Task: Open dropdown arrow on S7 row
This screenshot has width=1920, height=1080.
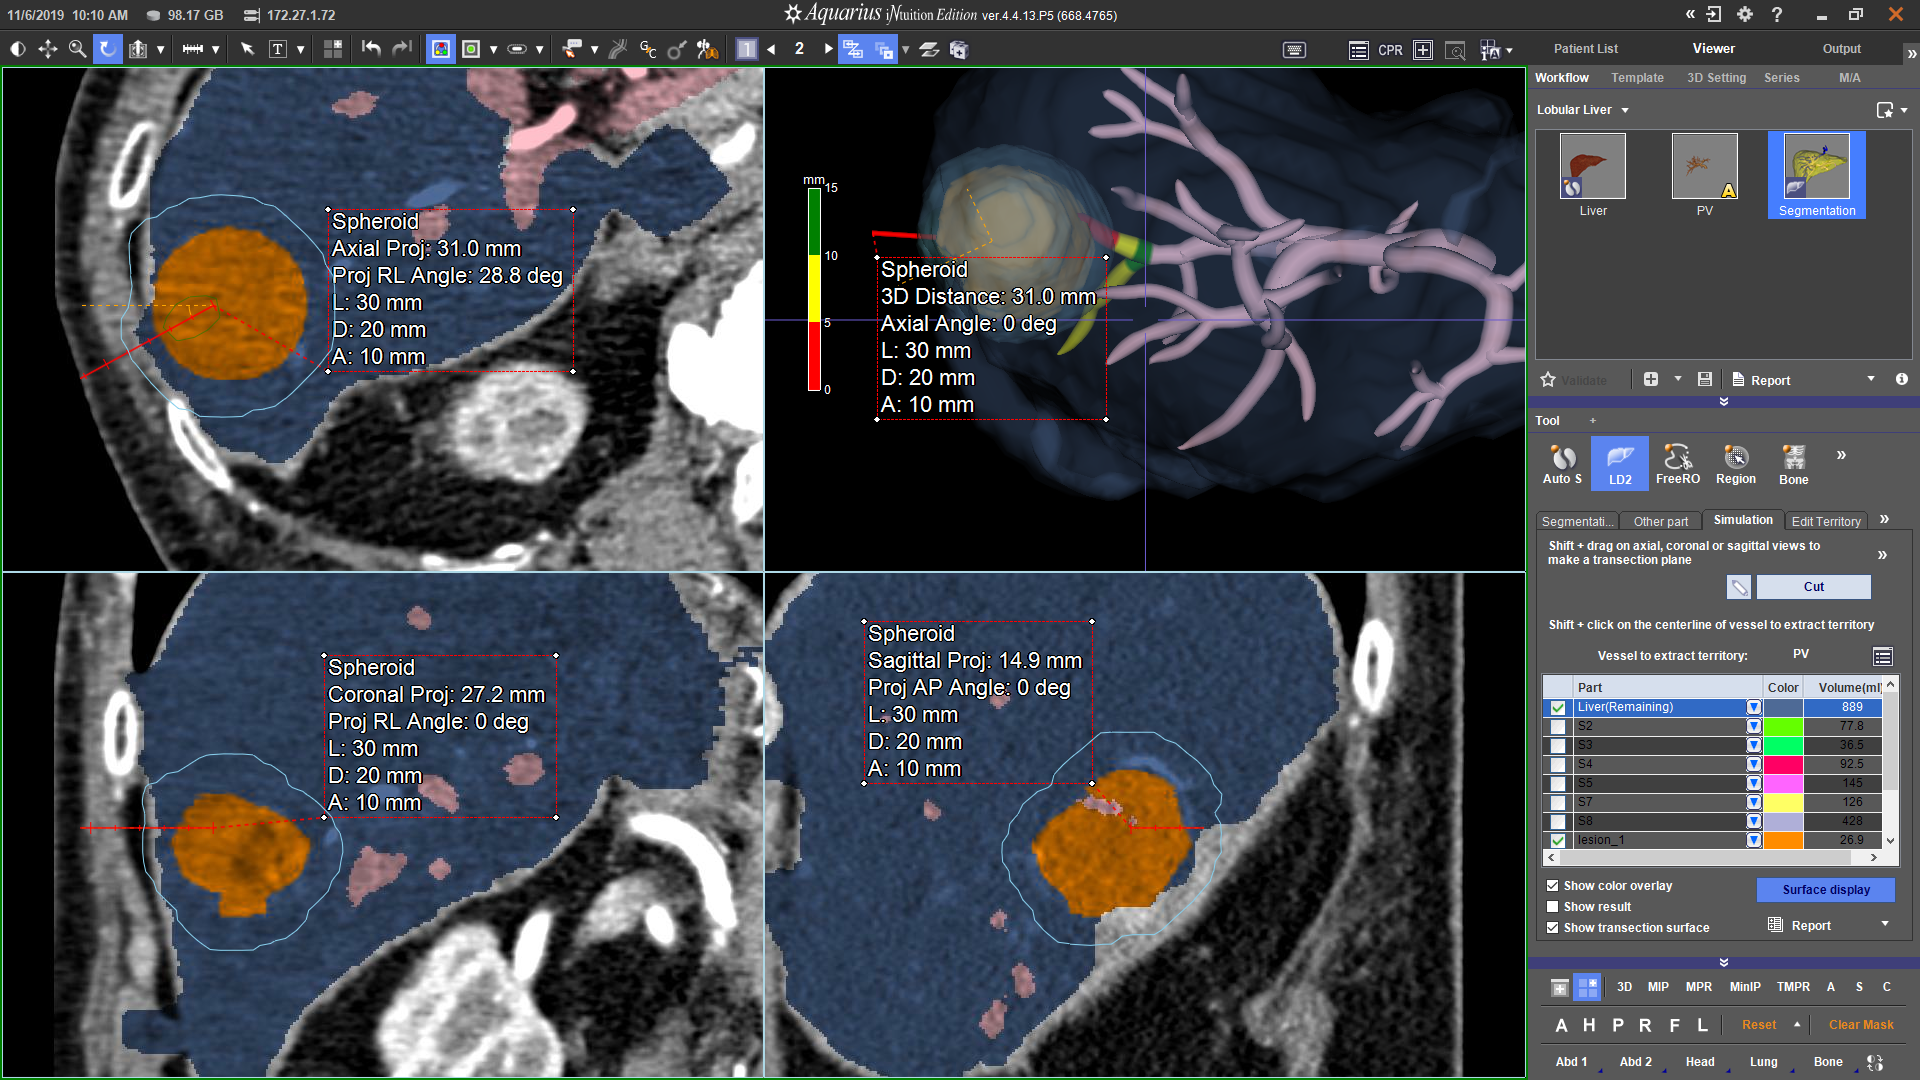Action: pos(1754,802)
